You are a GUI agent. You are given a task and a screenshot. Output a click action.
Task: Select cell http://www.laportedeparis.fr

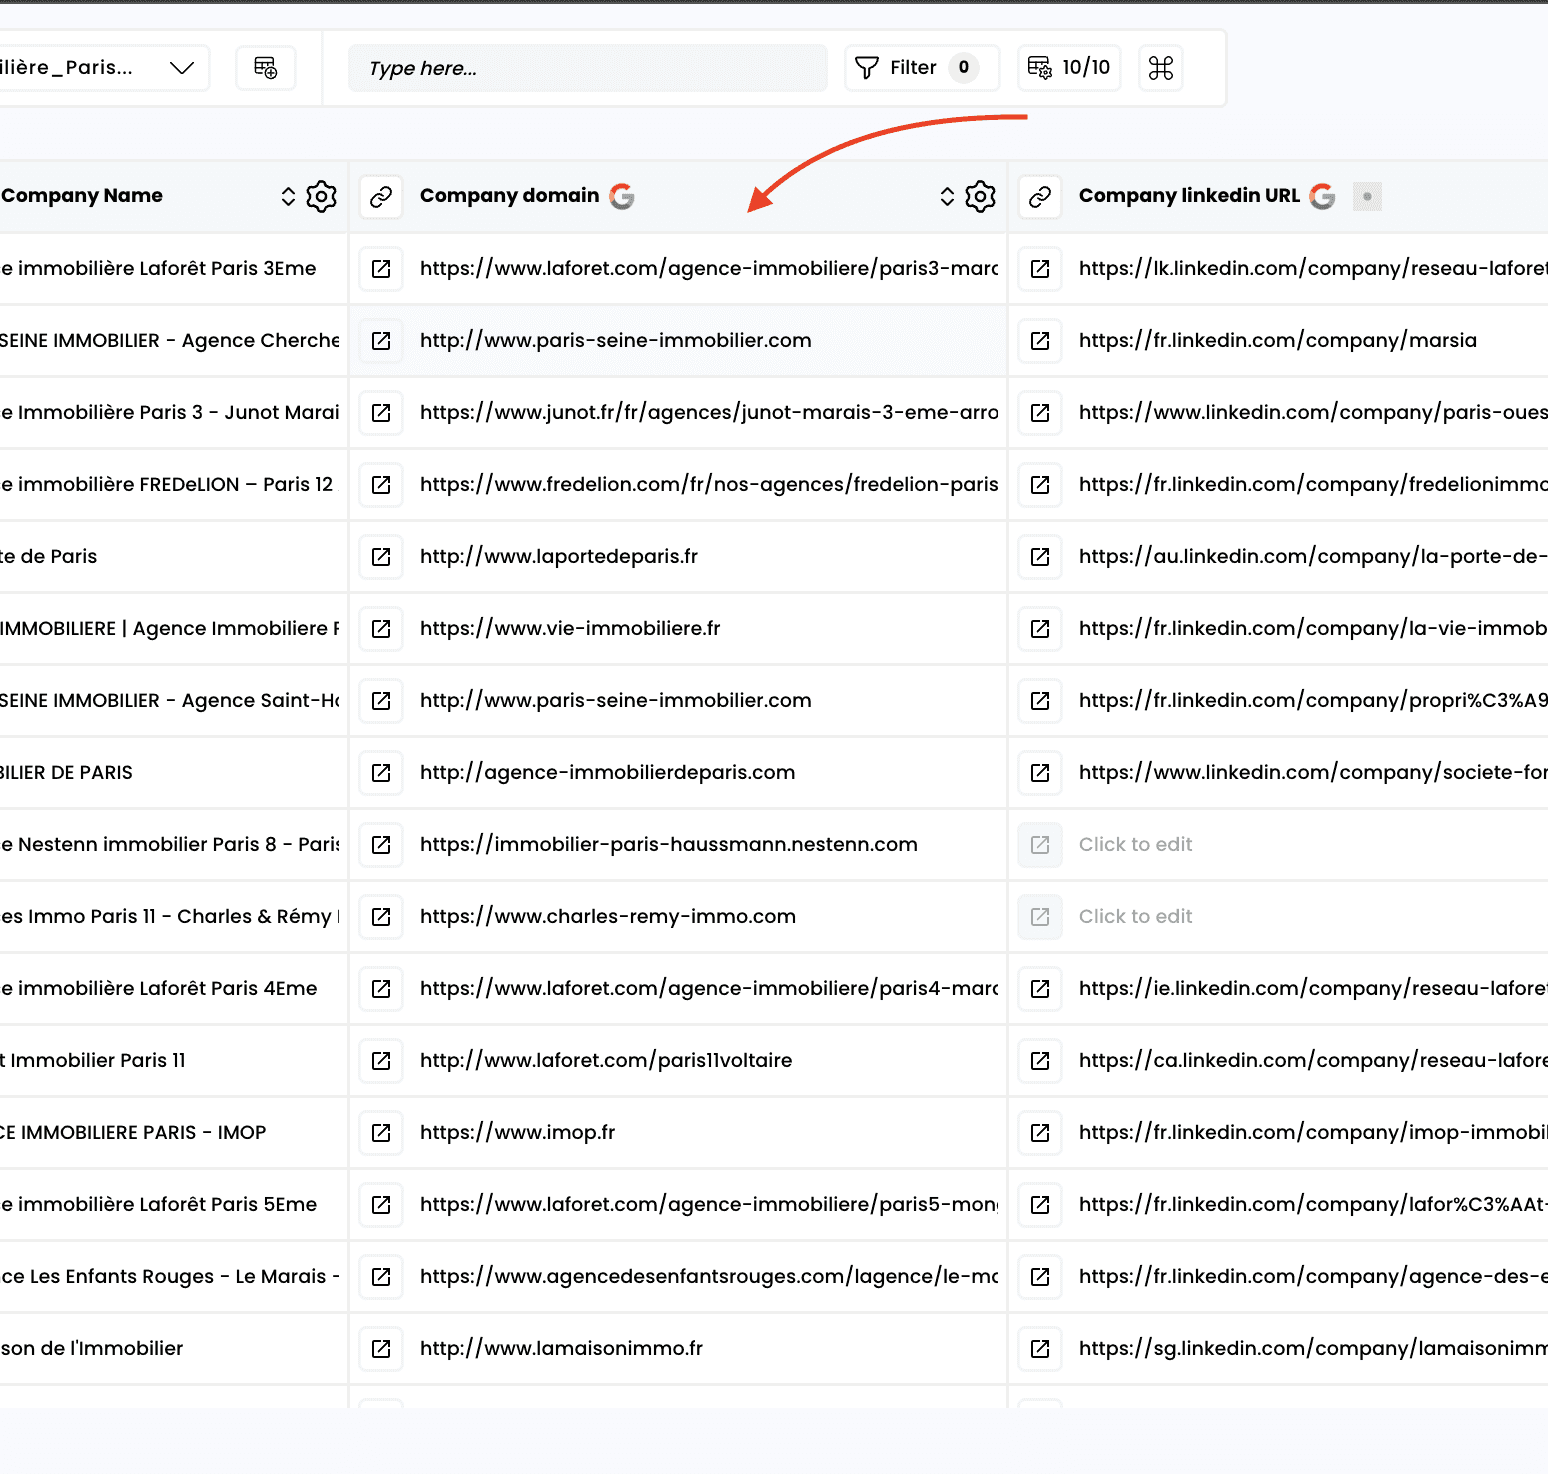559,556
